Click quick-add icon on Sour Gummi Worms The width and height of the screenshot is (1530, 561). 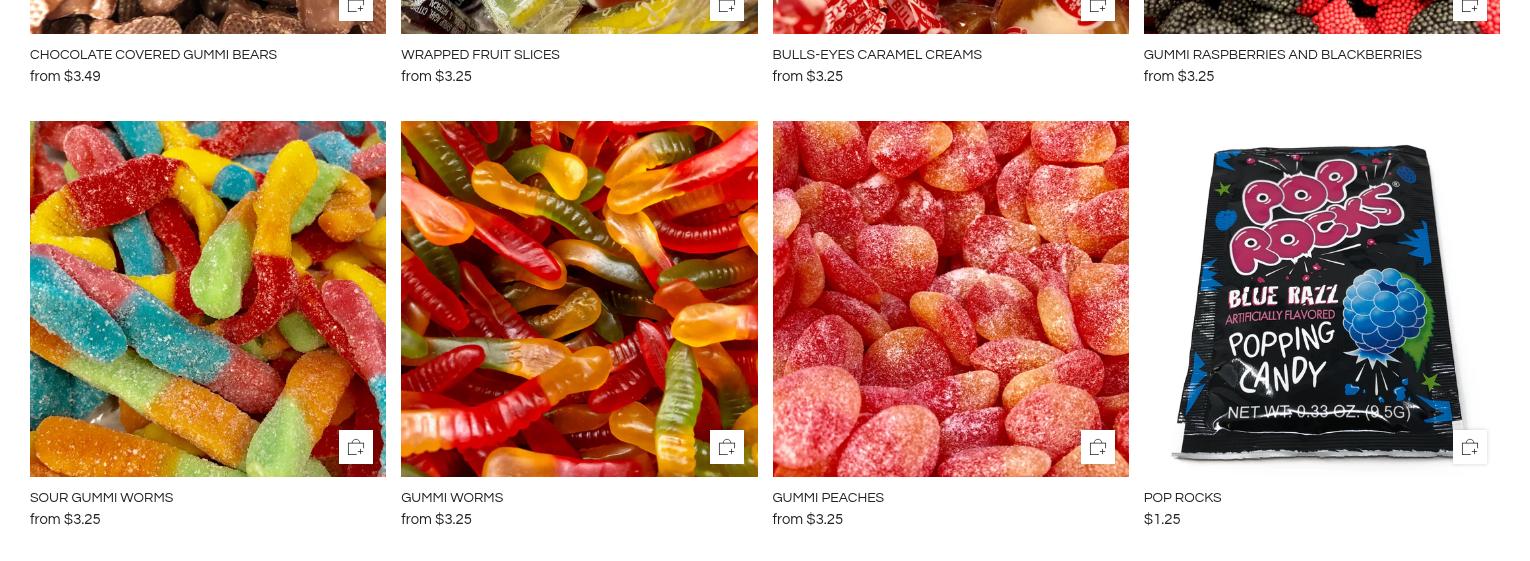pyautogui.click(x=356, y=447)
